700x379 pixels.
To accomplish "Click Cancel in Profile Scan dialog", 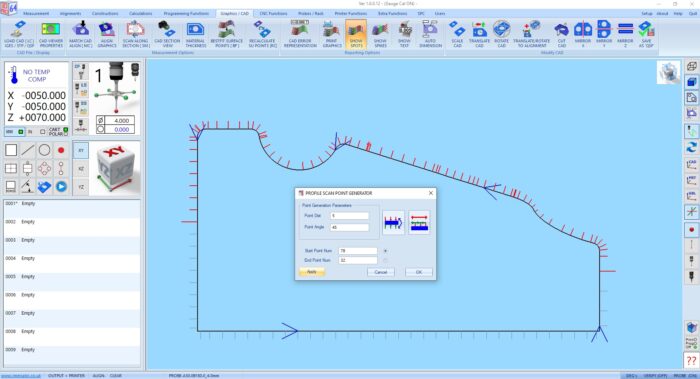I will pos(380,272).
